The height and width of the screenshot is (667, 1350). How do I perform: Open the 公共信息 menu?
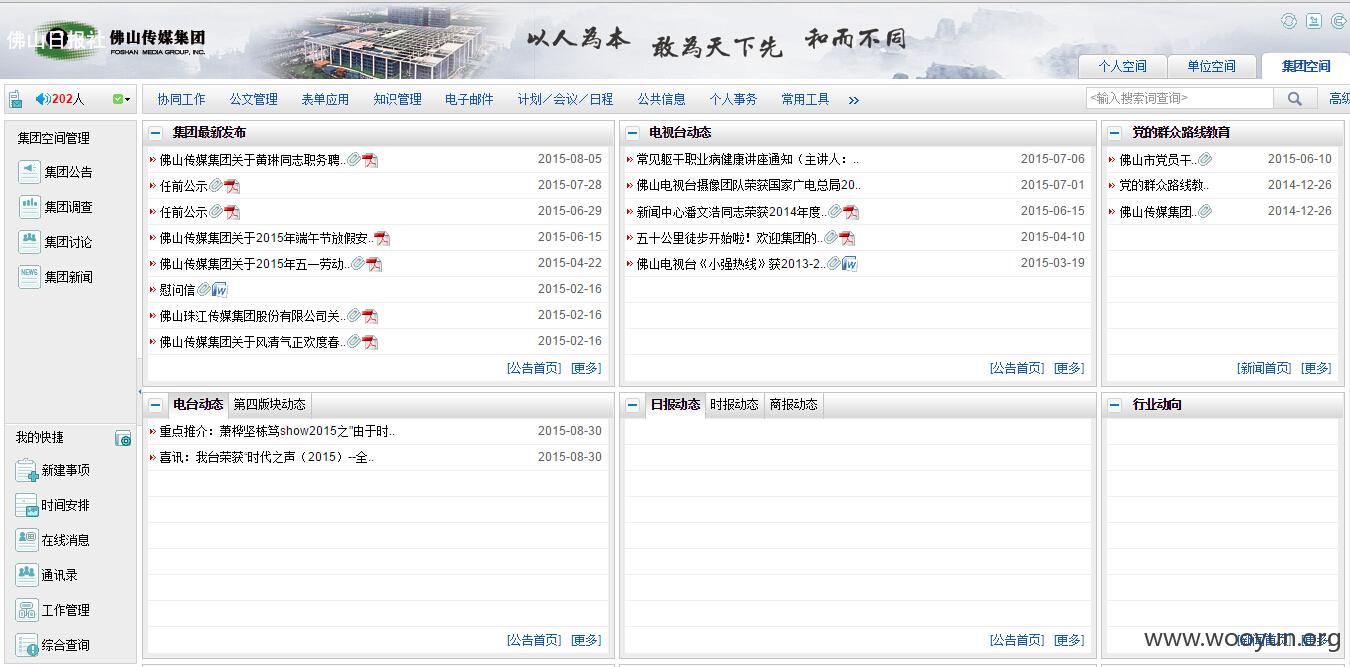[x=661, y=99]
